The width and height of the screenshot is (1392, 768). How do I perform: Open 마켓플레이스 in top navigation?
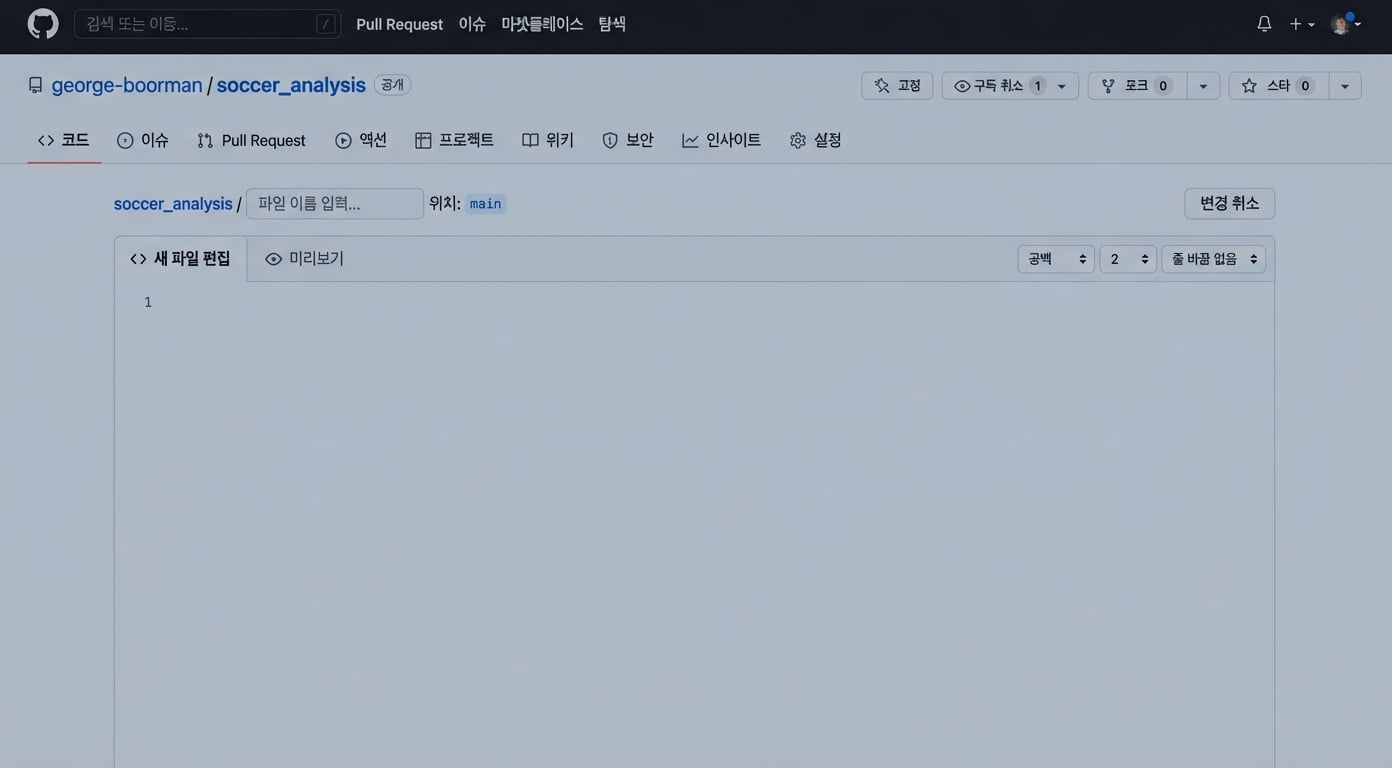click(542, 24)
